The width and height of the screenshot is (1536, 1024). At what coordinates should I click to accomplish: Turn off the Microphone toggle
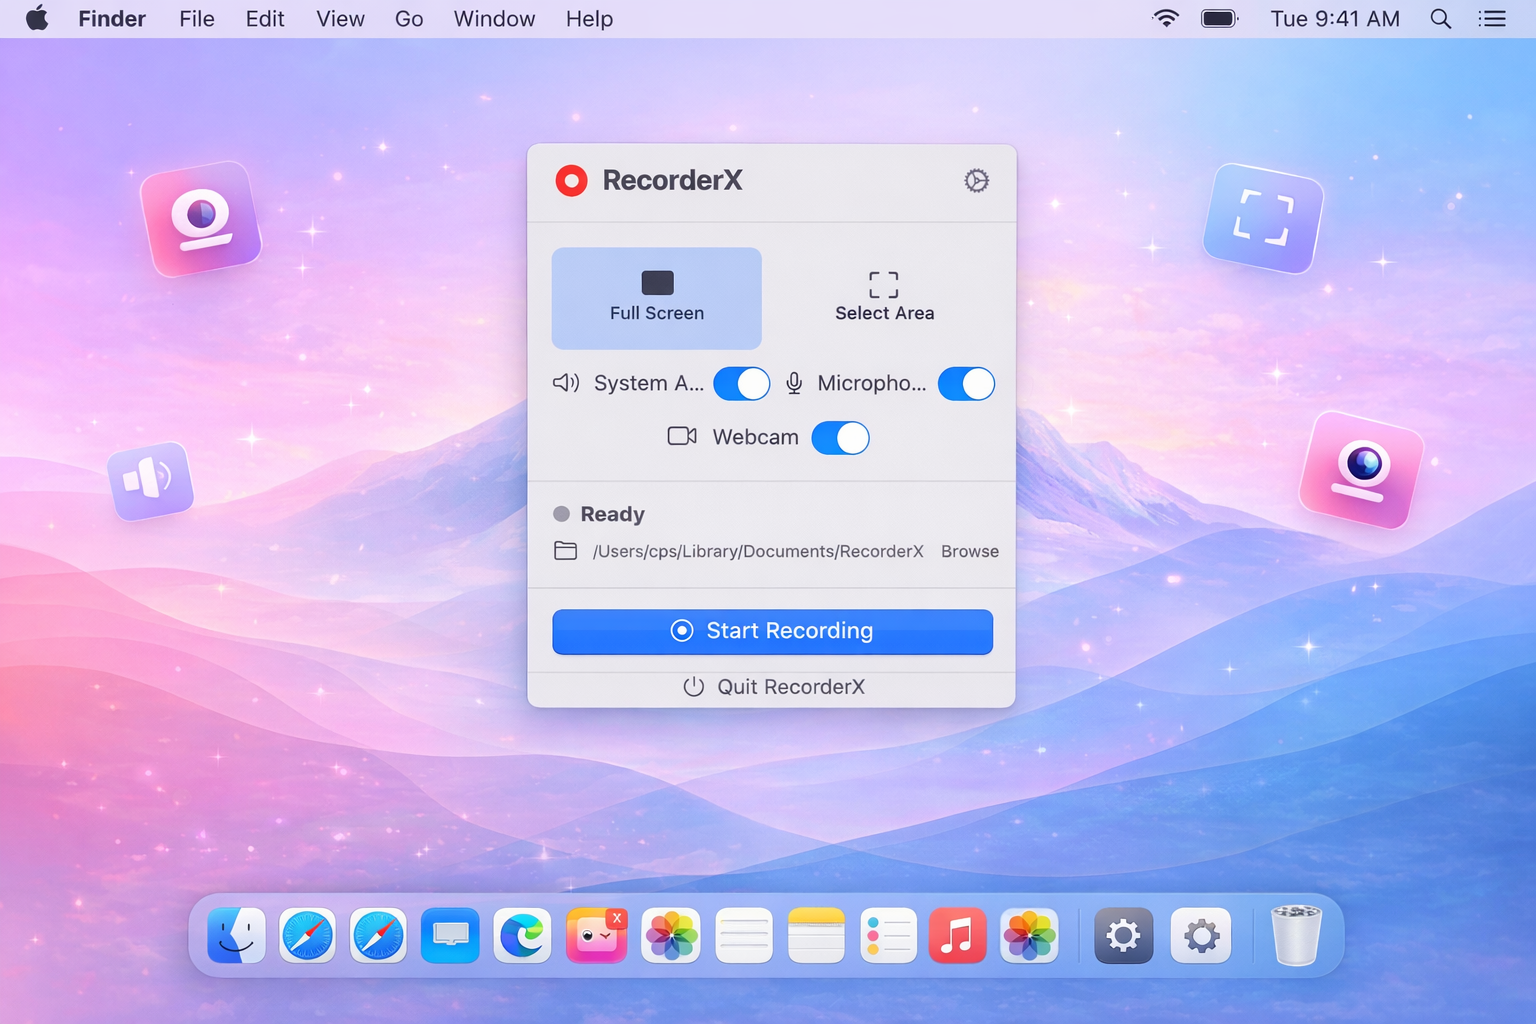pyautogui.click(x=965, y=383)
